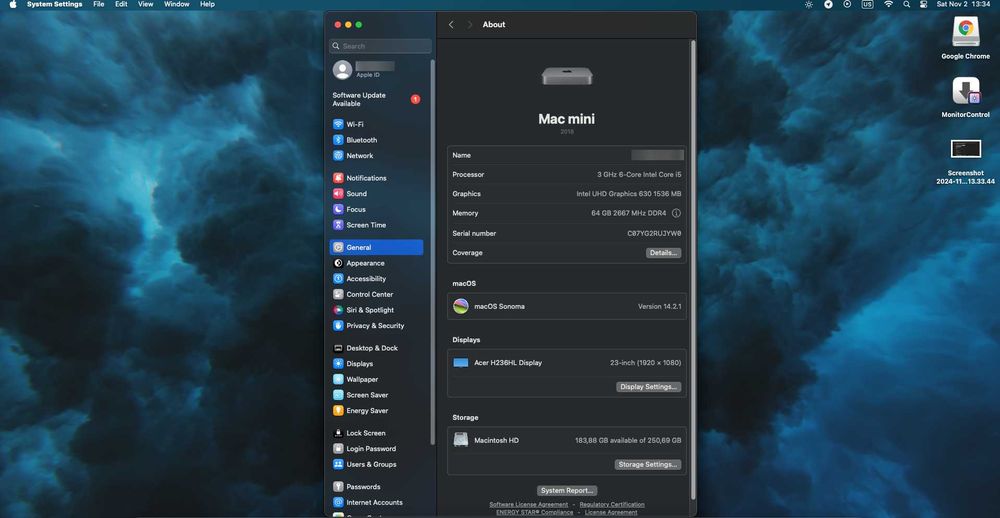The height and width of the screenshot is (518, 1000).
Task: Click the macOS Sonoma row
Action: [567, 306]
